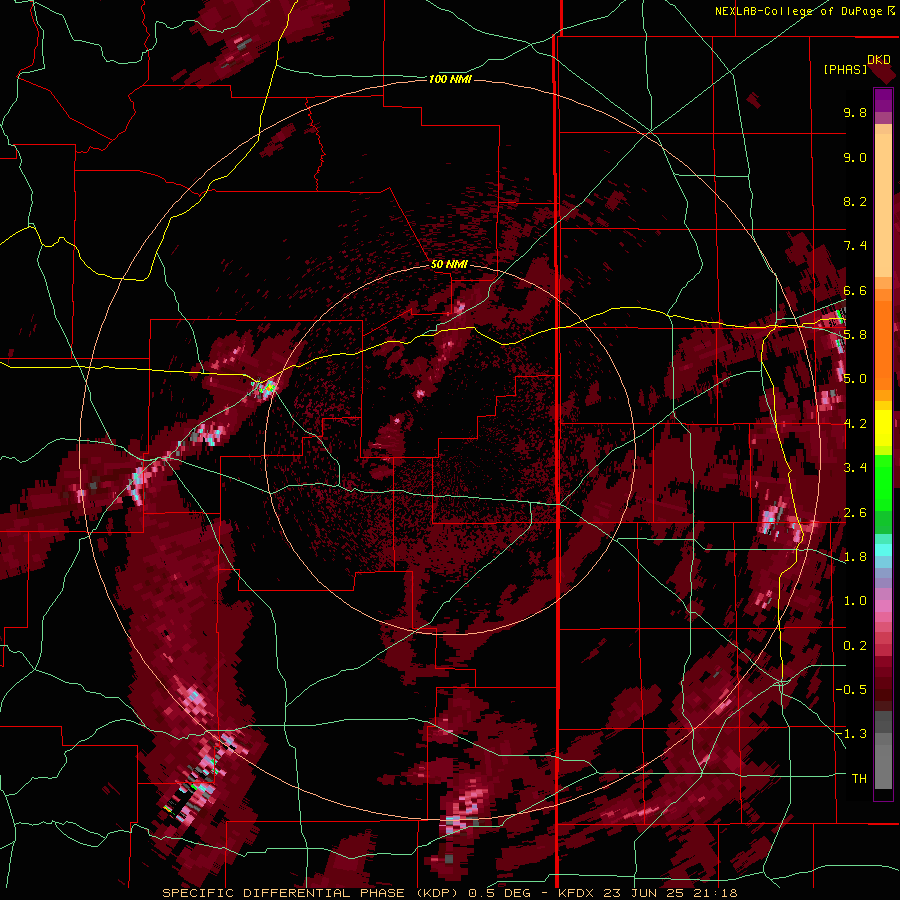The image size is (900, 900).
Task: Click the 1.8 scale value
Action: click(855, 557)
